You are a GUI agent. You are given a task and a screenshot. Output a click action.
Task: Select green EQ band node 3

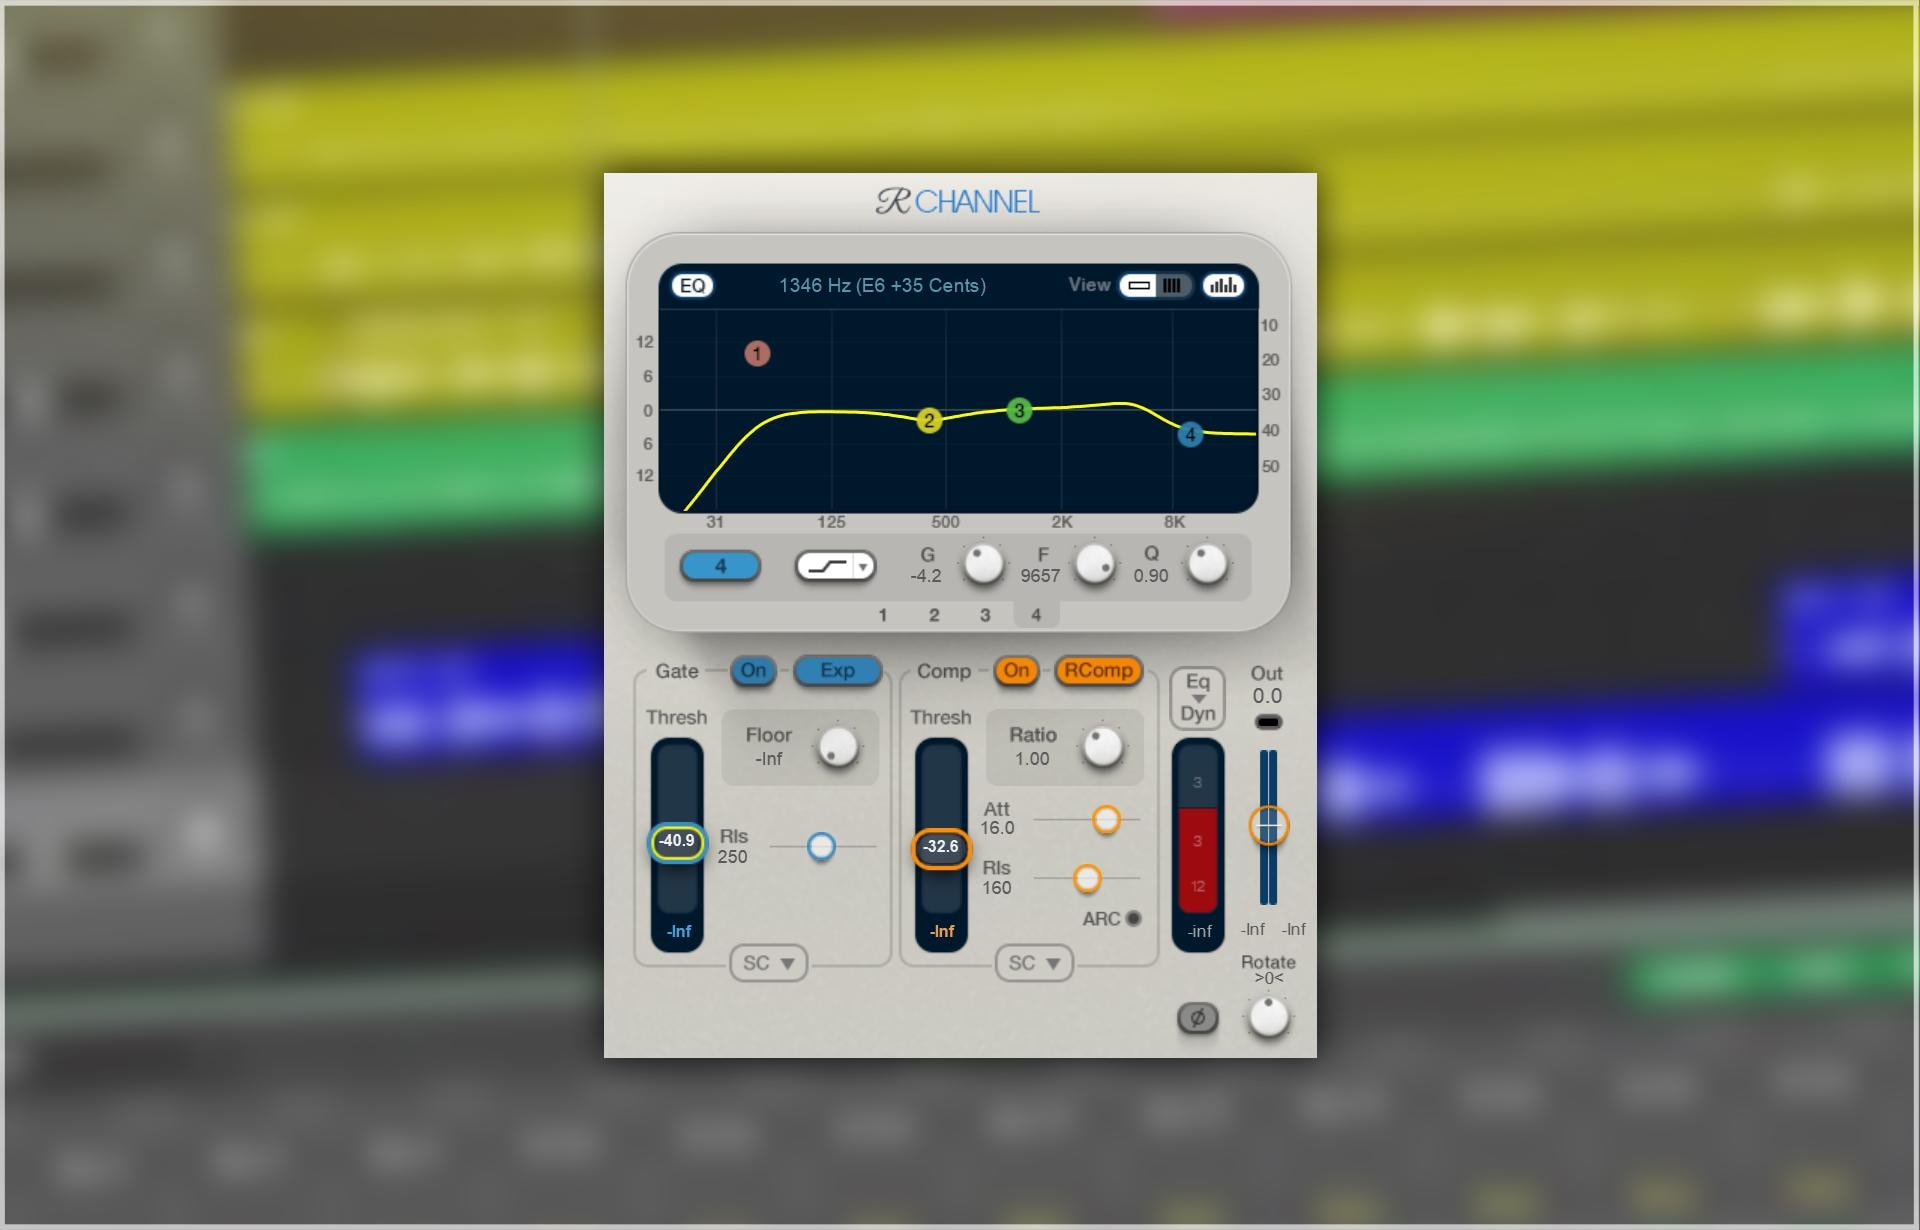(x=1019, y=410)
